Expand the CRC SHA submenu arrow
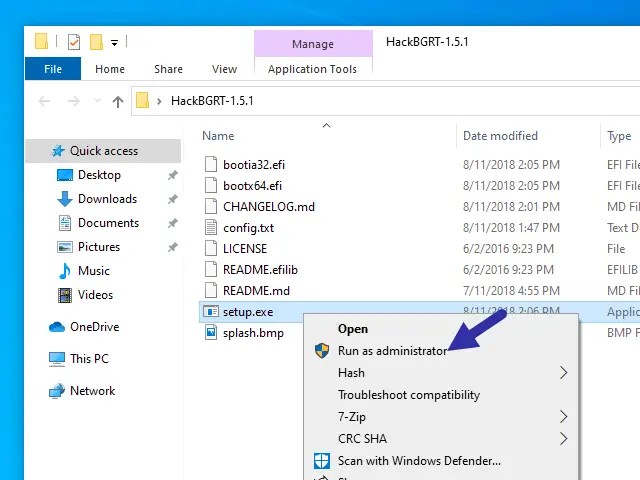Image resolution: width=640 pixels, height=480 pixels. pyautogui.click(x=564, y=439)
